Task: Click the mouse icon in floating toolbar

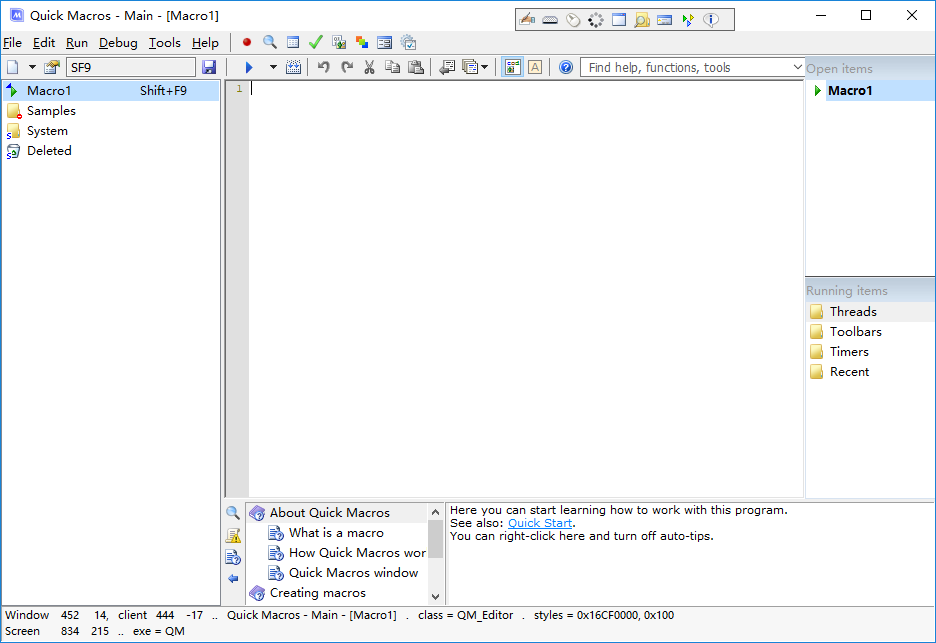Action: tap(573, 19)
